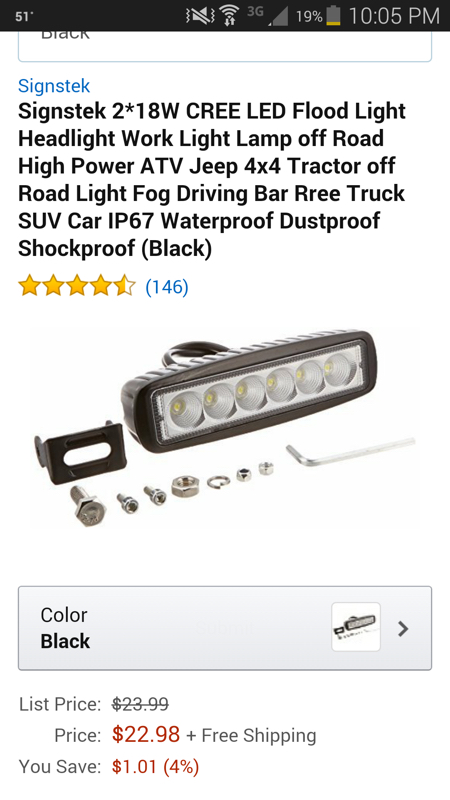This screenshot has width=450, height=800.
Task: Open the LED light bar product image
Action: coord(224,429)
